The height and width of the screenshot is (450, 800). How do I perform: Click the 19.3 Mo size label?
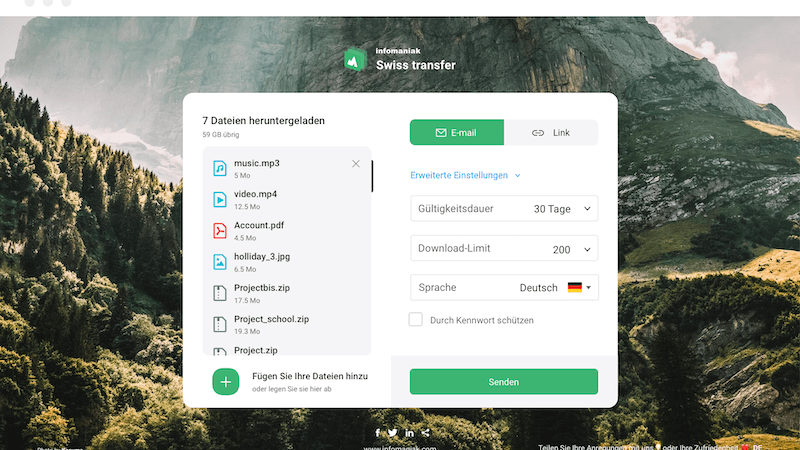coord(247,332)
